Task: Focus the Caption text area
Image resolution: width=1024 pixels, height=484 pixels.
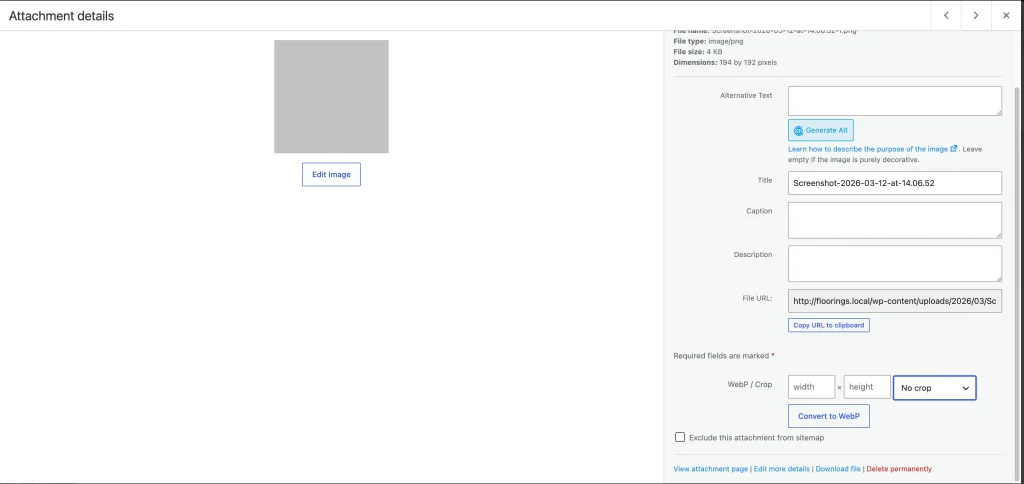Action: [x=895, y=220]
